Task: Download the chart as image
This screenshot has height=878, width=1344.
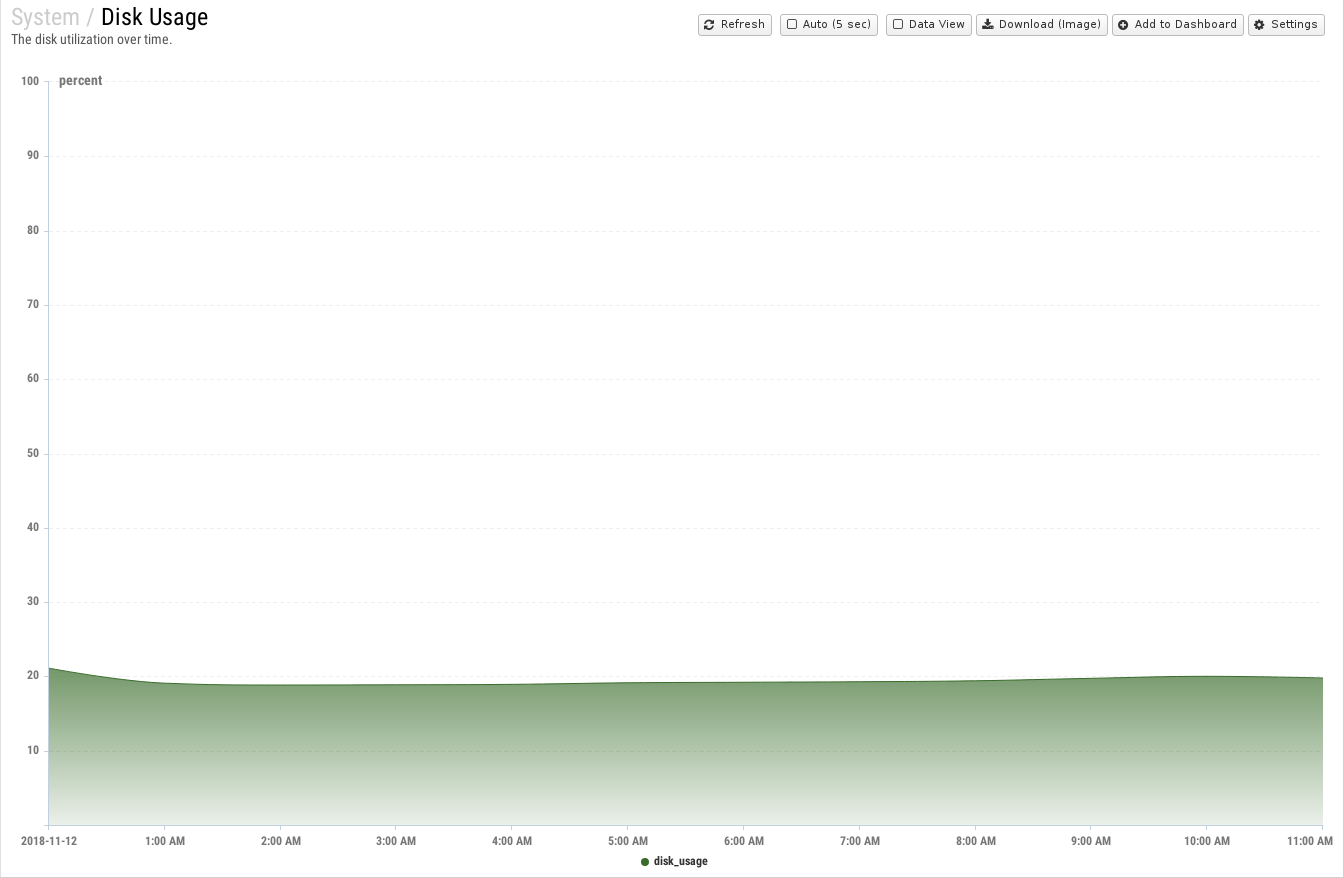Action: click(x=1041, y=24)
